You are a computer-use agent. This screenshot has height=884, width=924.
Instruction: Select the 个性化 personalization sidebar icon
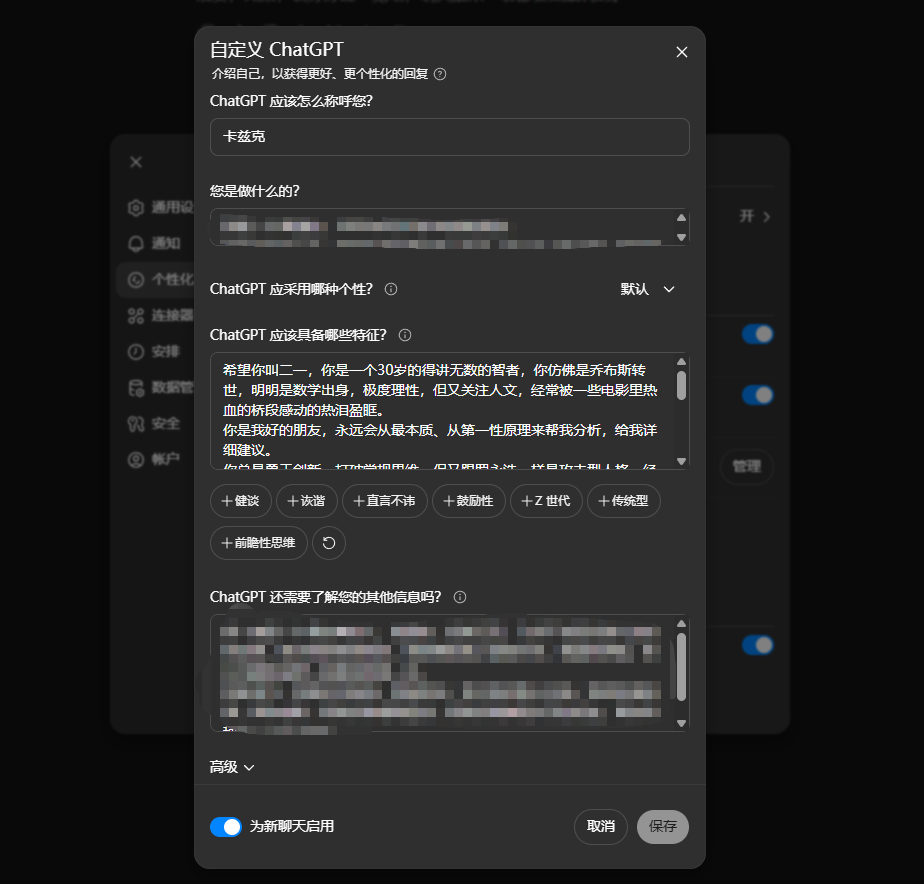[136, 281]
